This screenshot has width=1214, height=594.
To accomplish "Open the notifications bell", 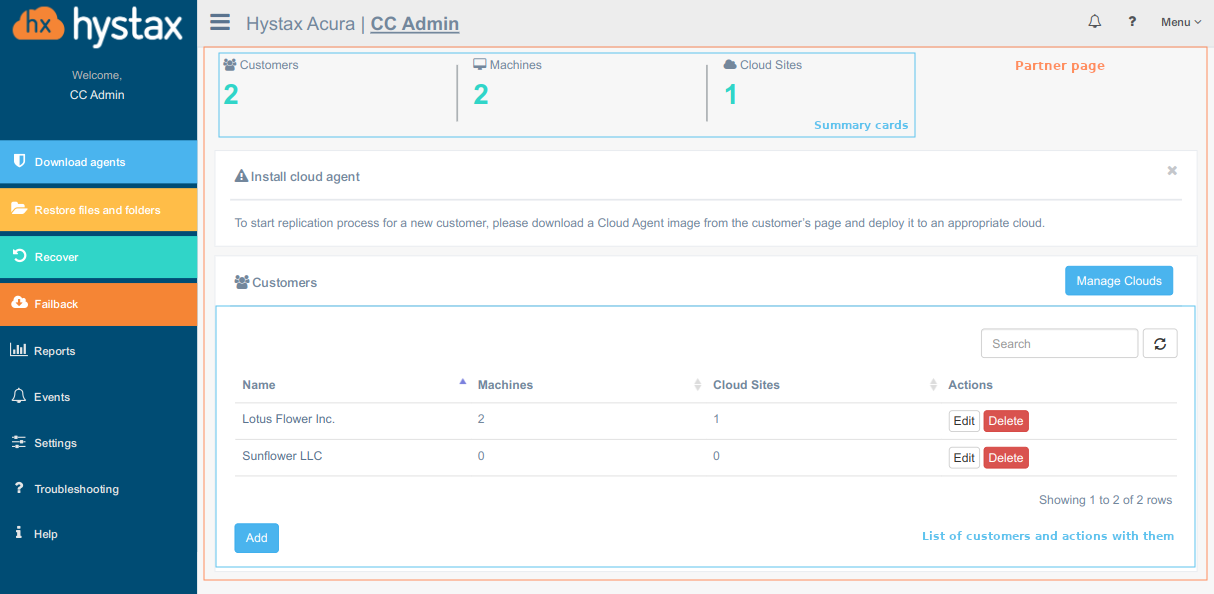I will [1095, 22].
